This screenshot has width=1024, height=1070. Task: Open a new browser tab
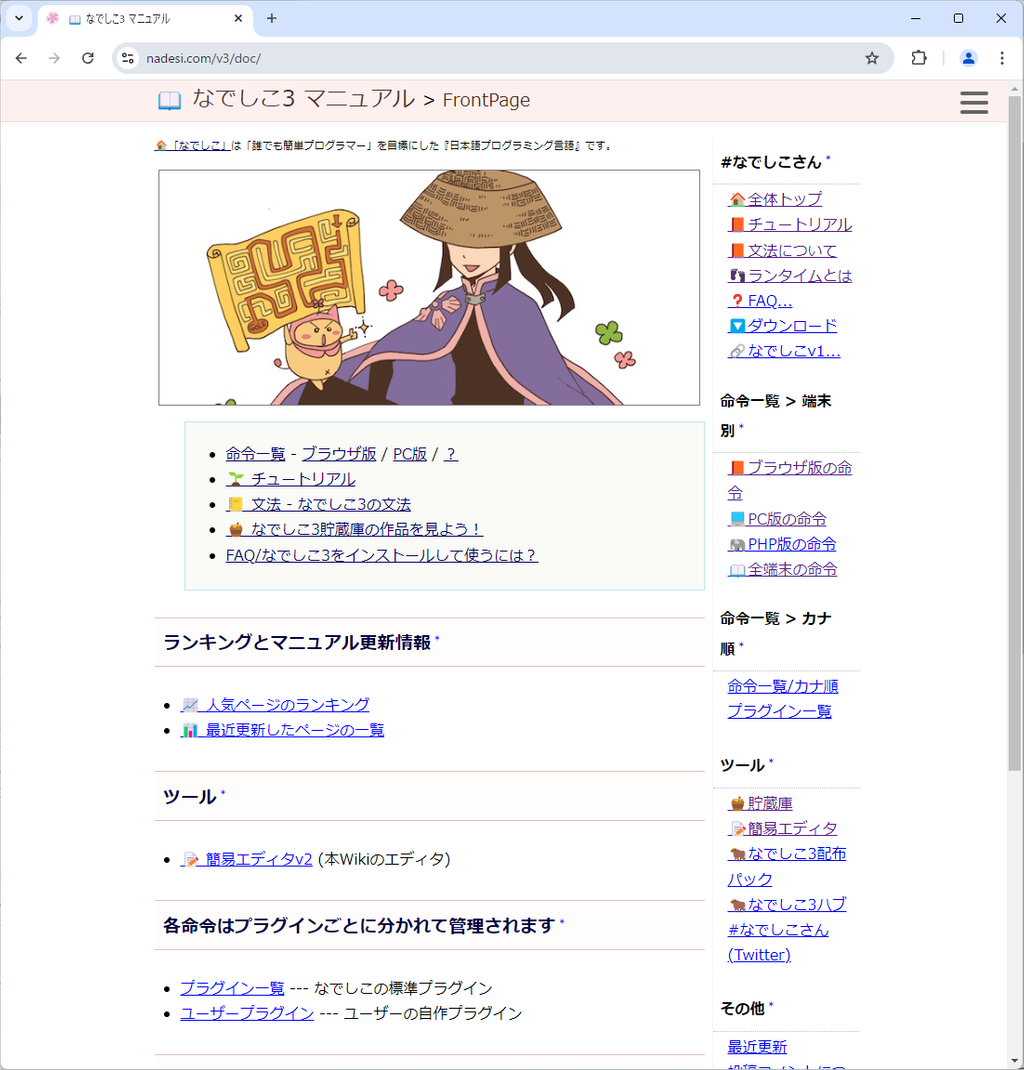point(272,18)
